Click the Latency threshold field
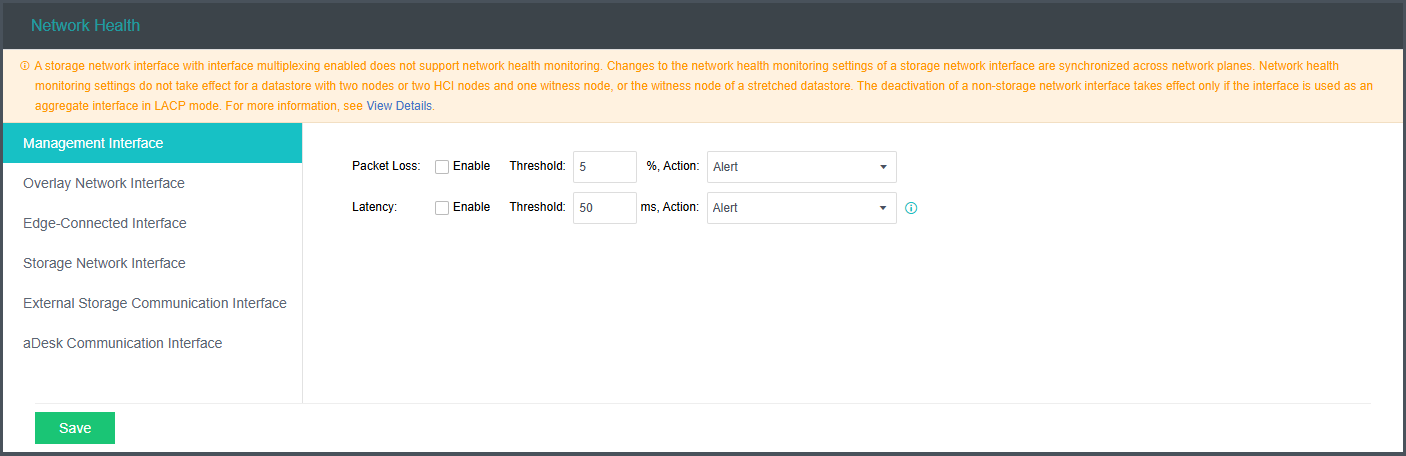Image resolution: width=1406 pixels, height=456 pixels. coord(604,208)
